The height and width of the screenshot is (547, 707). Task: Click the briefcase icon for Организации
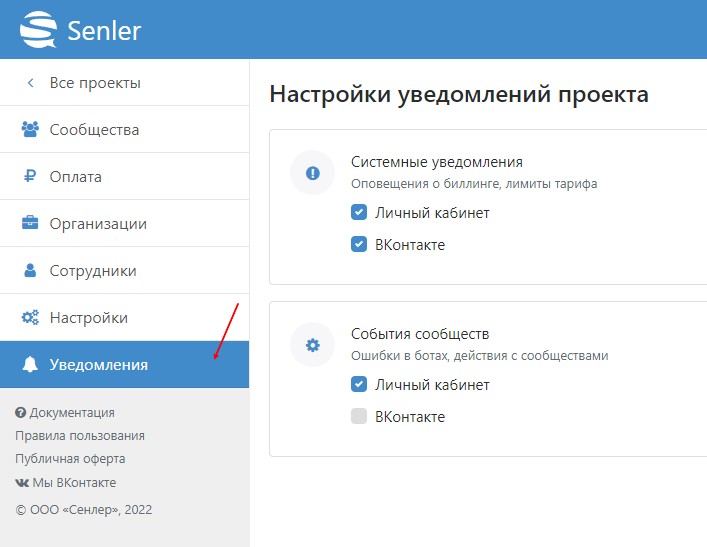30,224
